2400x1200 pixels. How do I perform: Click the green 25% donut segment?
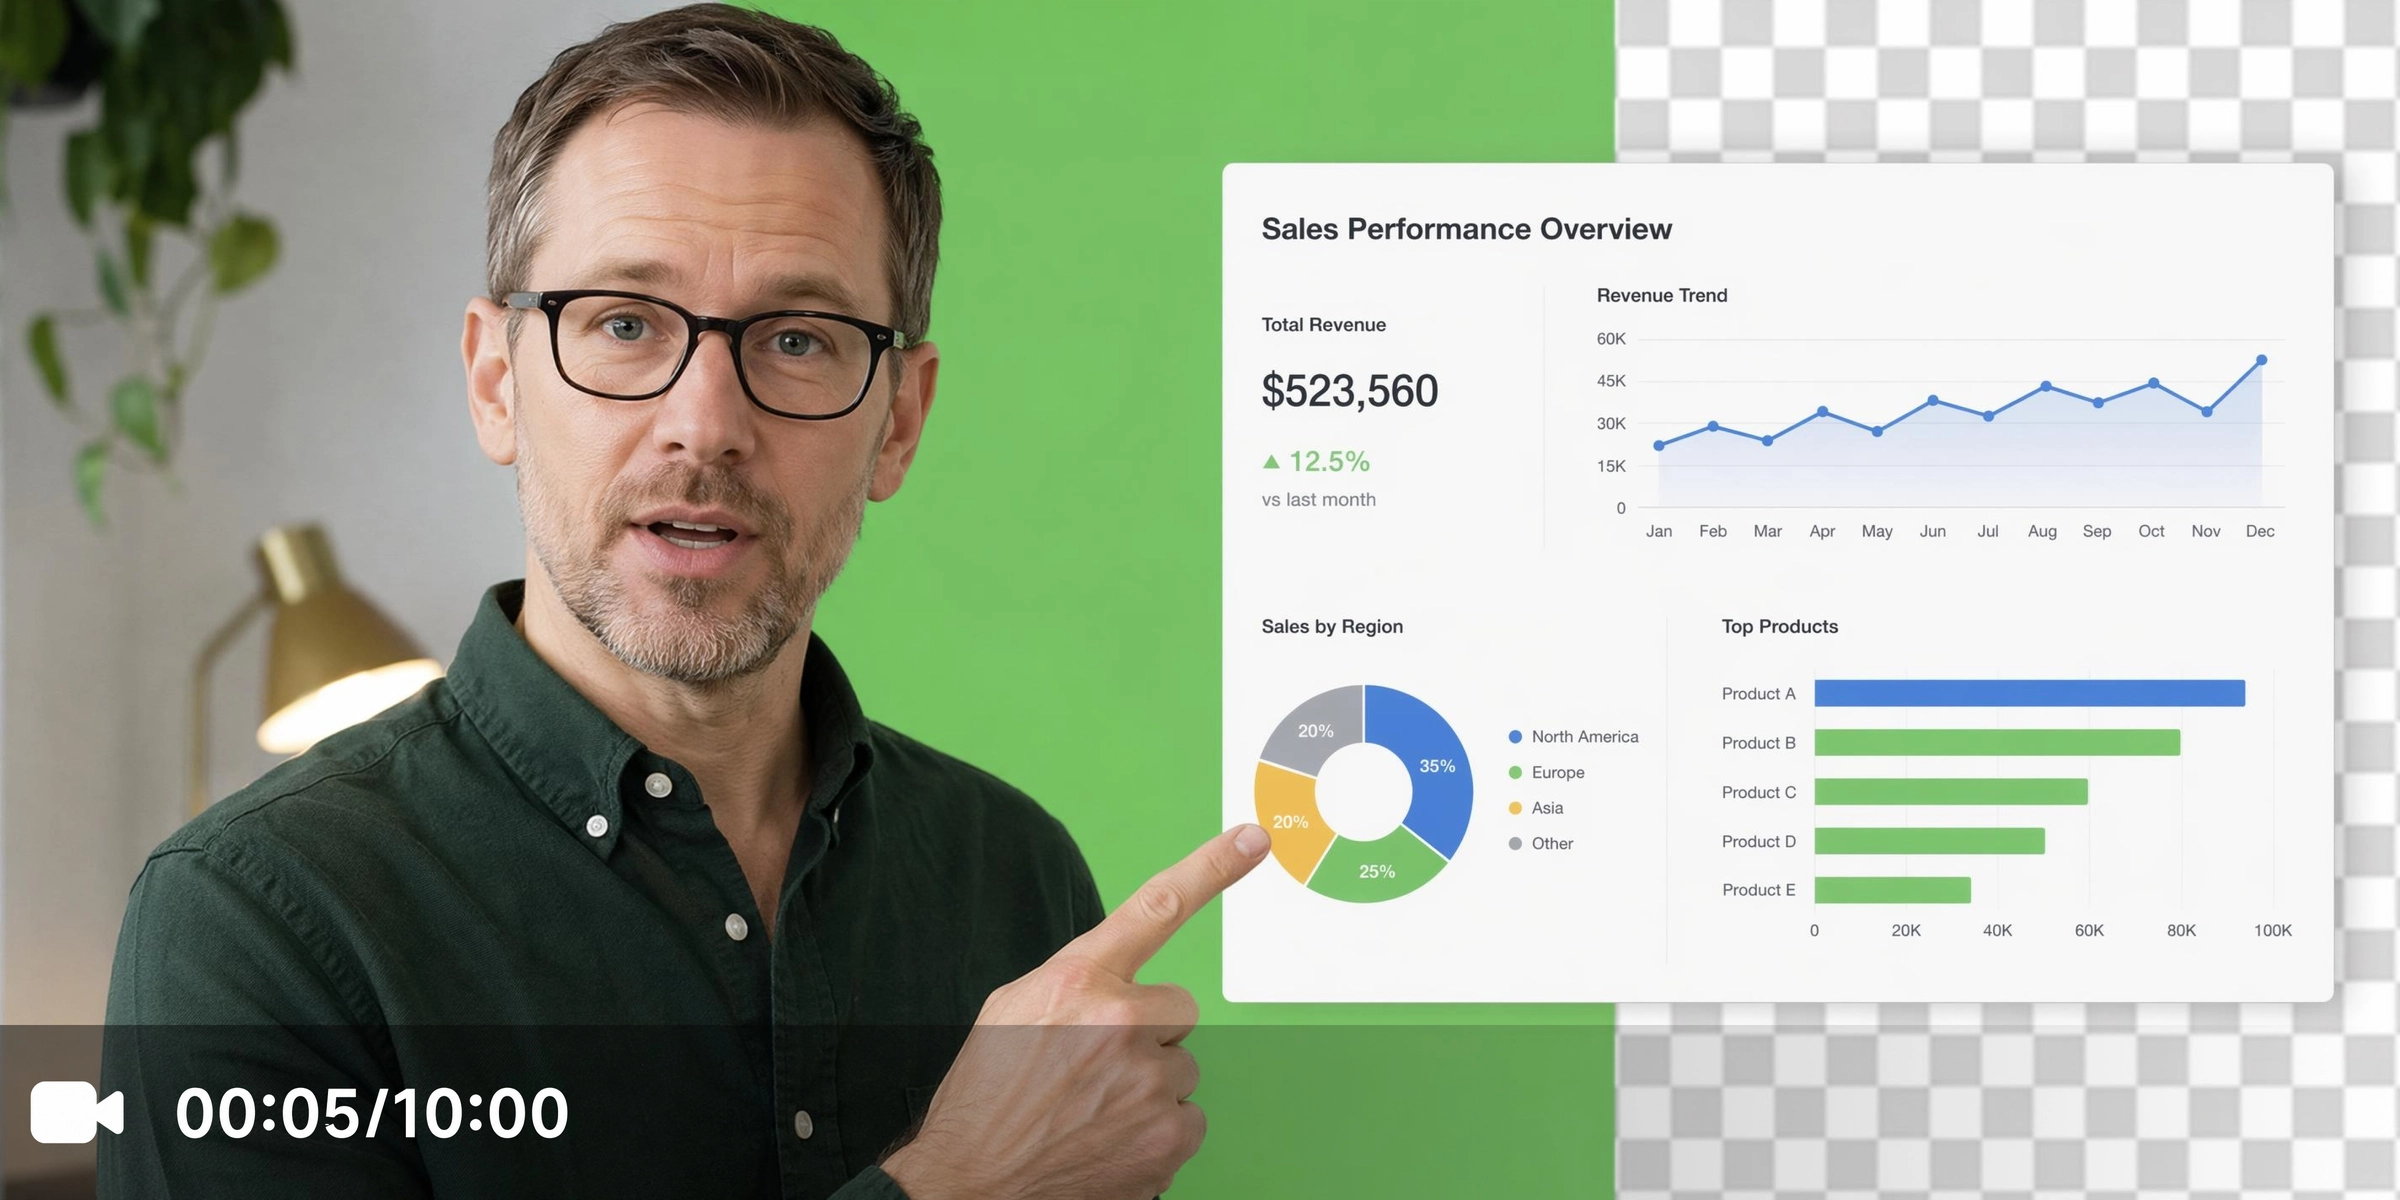click(1376, 868)
